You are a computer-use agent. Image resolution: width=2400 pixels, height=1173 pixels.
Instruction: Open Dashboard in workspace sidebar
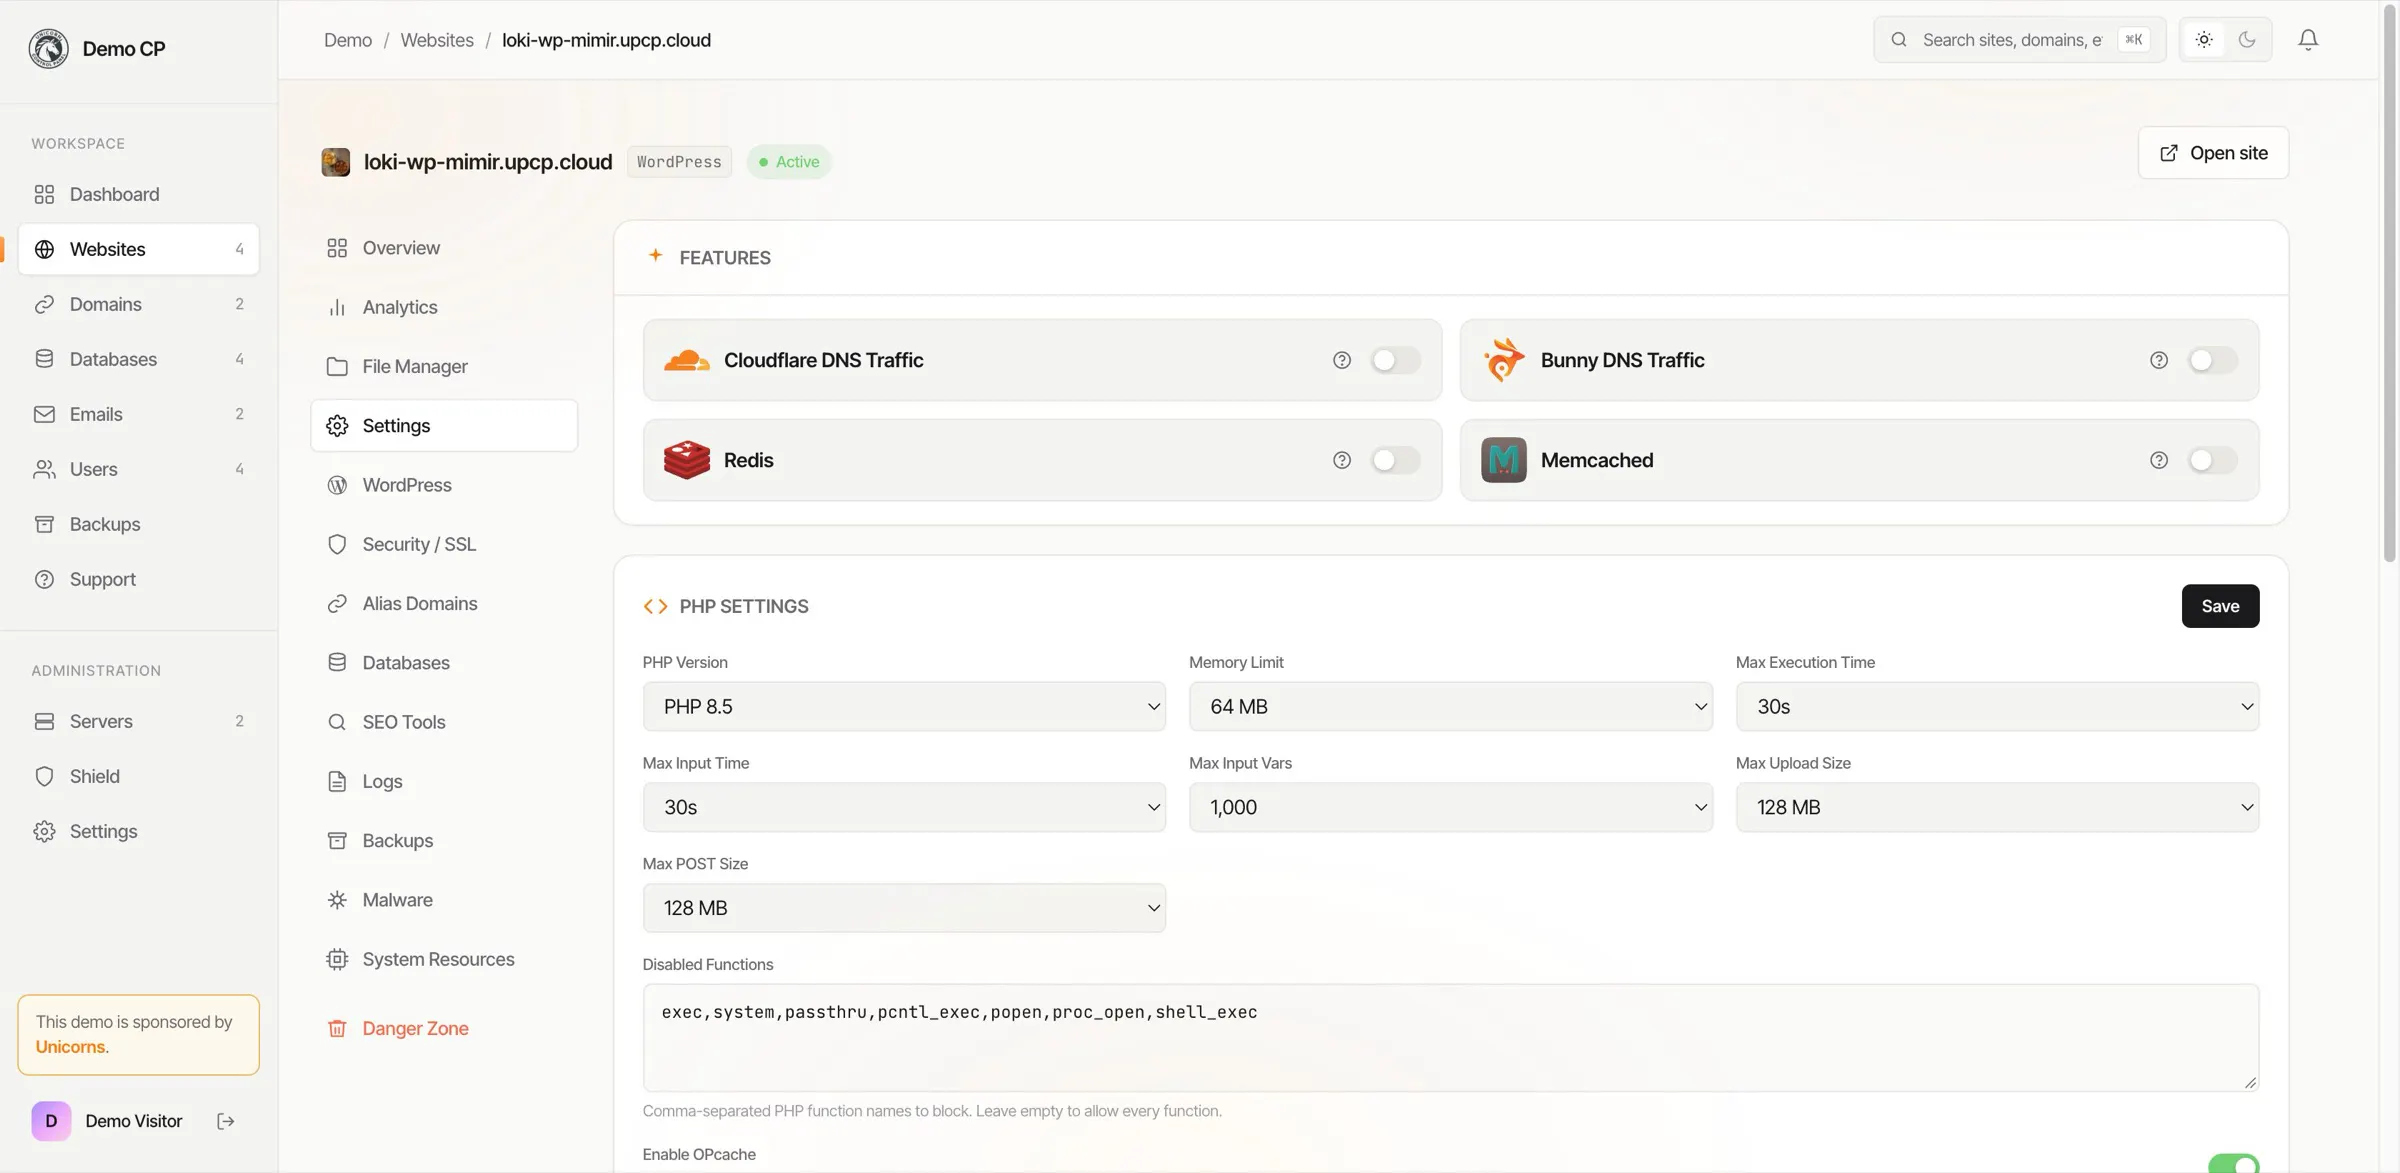pos(139,194)
